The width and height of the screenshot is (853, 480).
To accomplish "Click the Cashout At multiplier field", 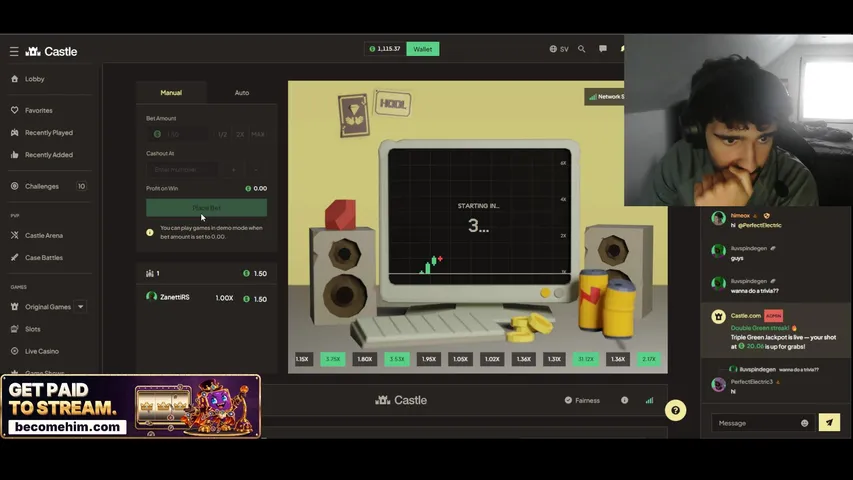I will pos(183,170).
